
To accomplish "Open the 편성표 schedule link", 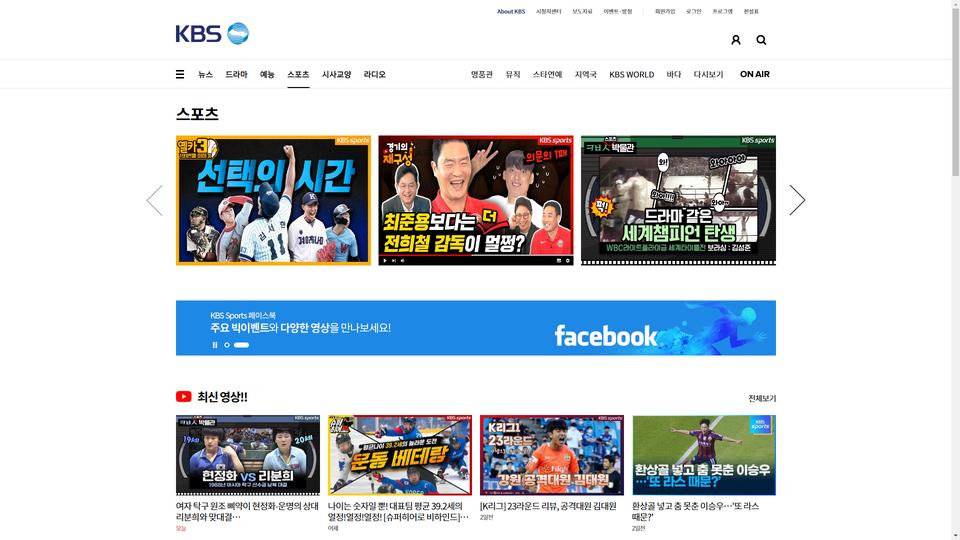I will coord(751,11).
